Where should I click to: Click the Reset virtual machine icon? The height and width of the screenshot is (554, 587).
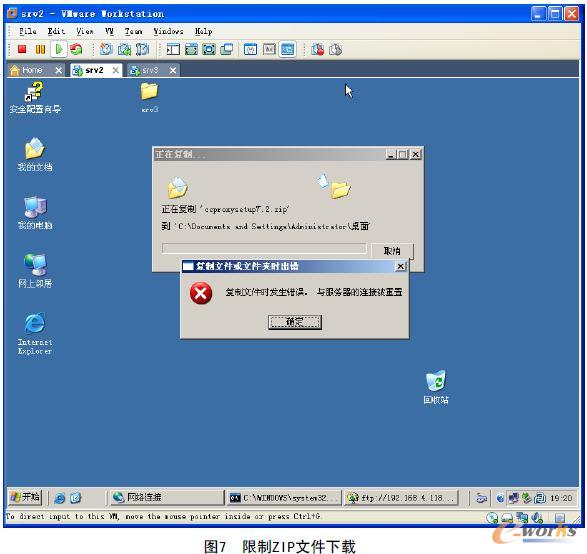point(76,49)
